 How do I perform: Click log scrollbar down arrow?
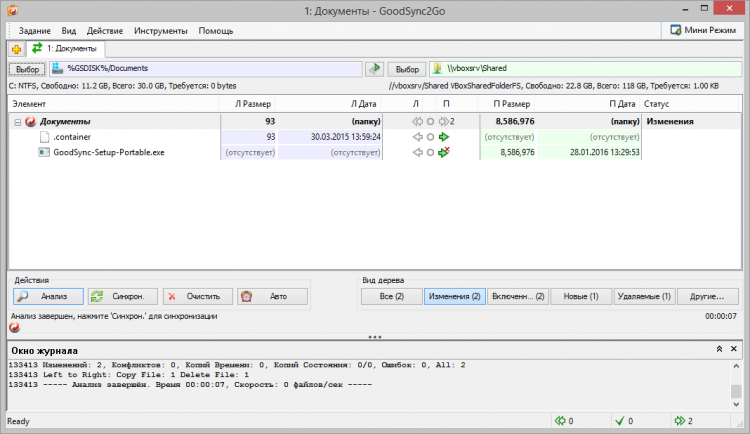(736, 405)
